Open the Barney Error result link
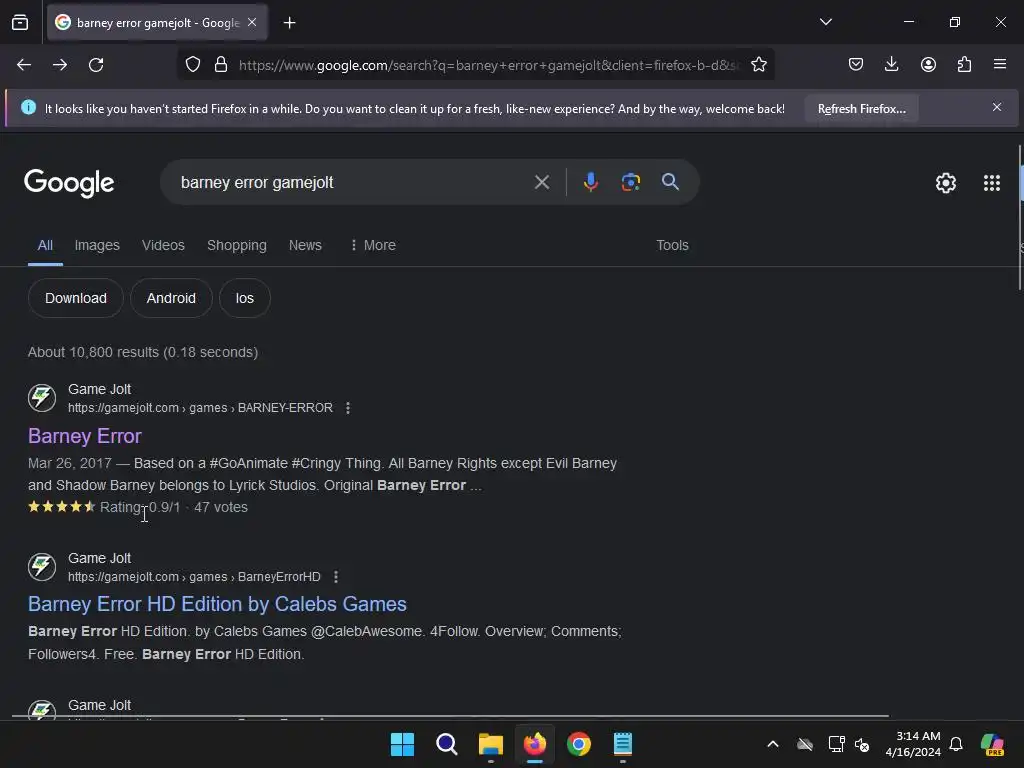Screen dimensions: 1024x768 click(x=85, y=436)
